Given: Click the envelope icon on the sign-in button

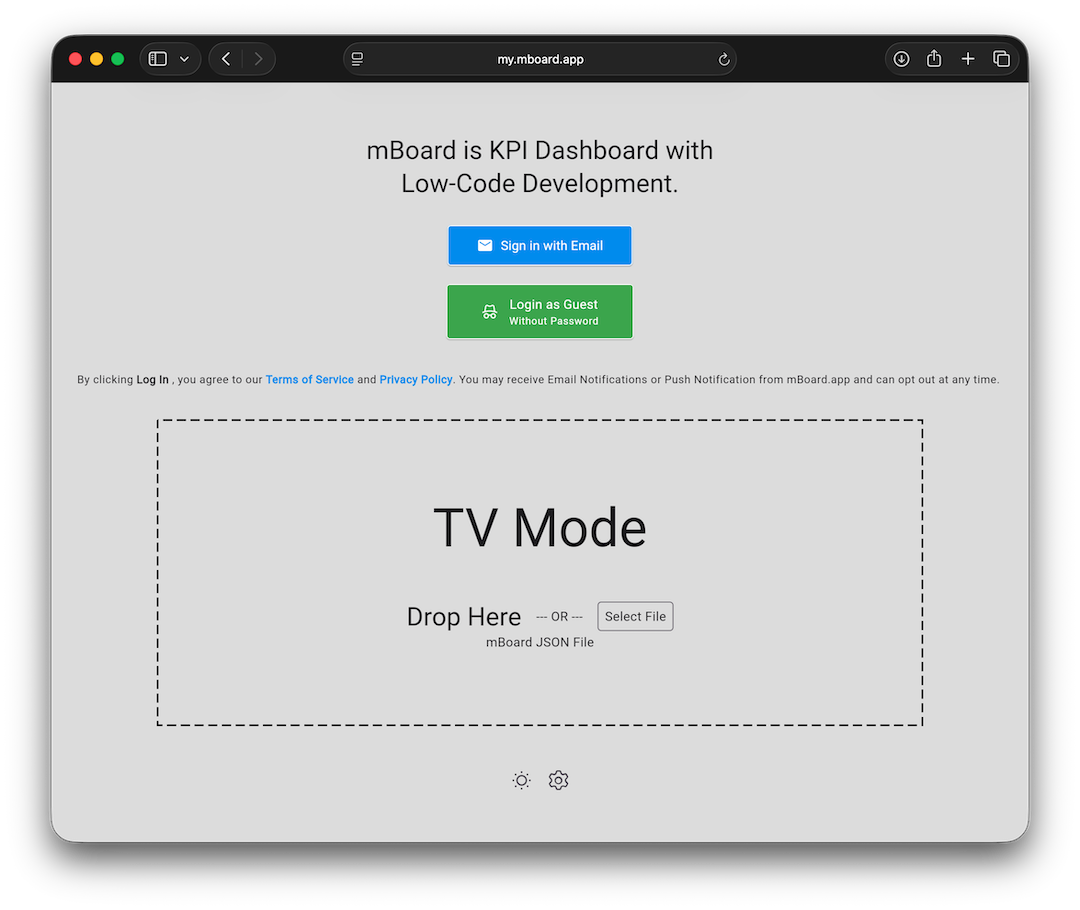Looking at the screenshot, I should [484, 245].
